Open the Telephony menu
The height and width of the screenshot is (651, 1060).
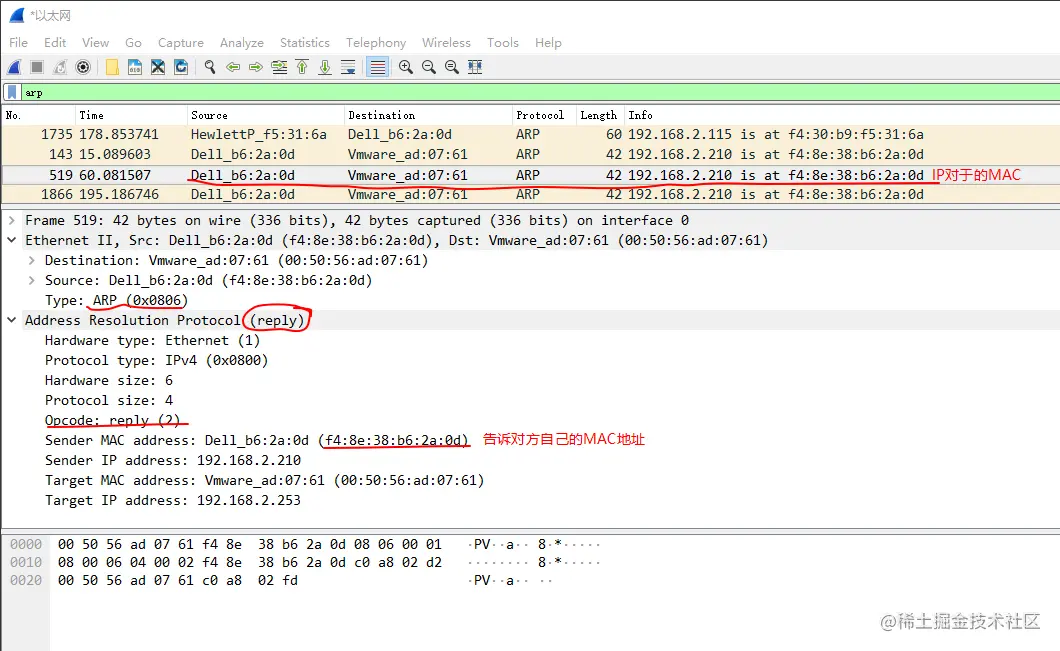click(376, 43)
